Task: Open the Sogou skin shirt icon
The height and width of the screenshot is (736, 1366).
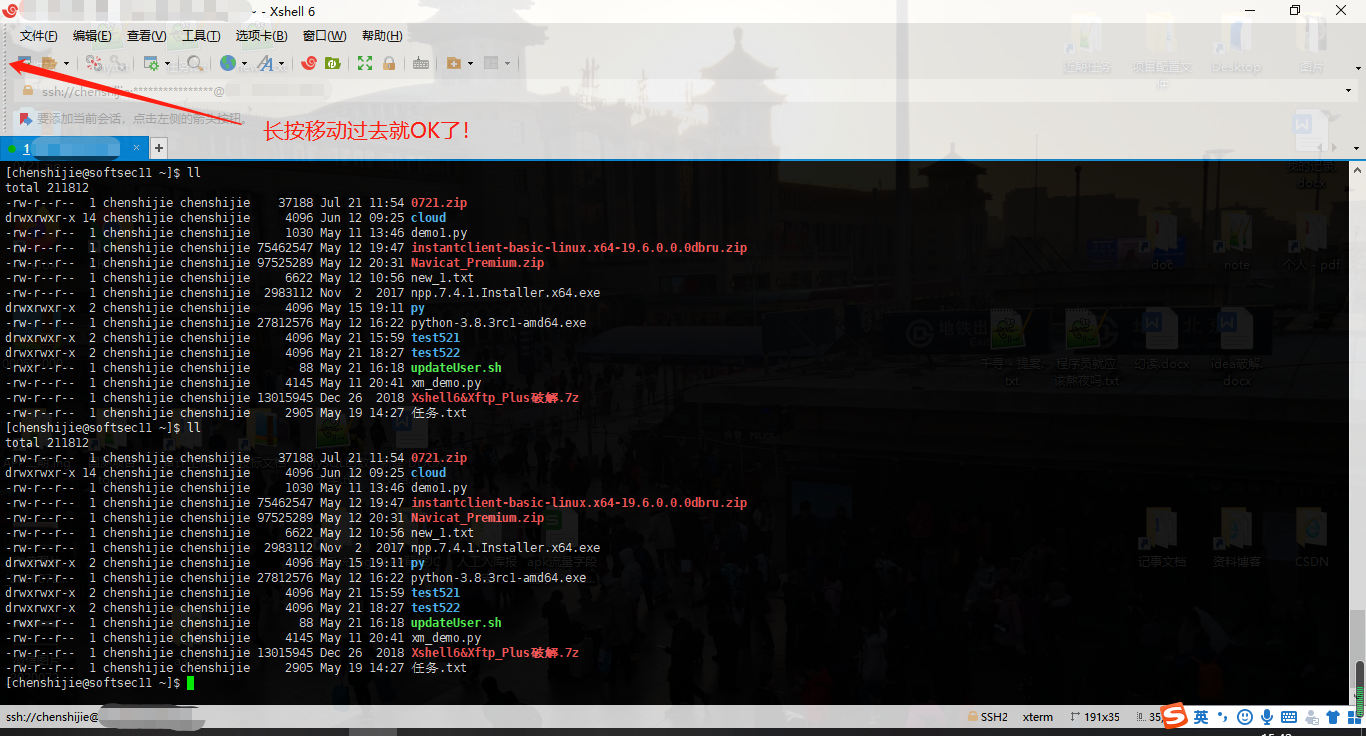Action: (x=1333, y=717)
